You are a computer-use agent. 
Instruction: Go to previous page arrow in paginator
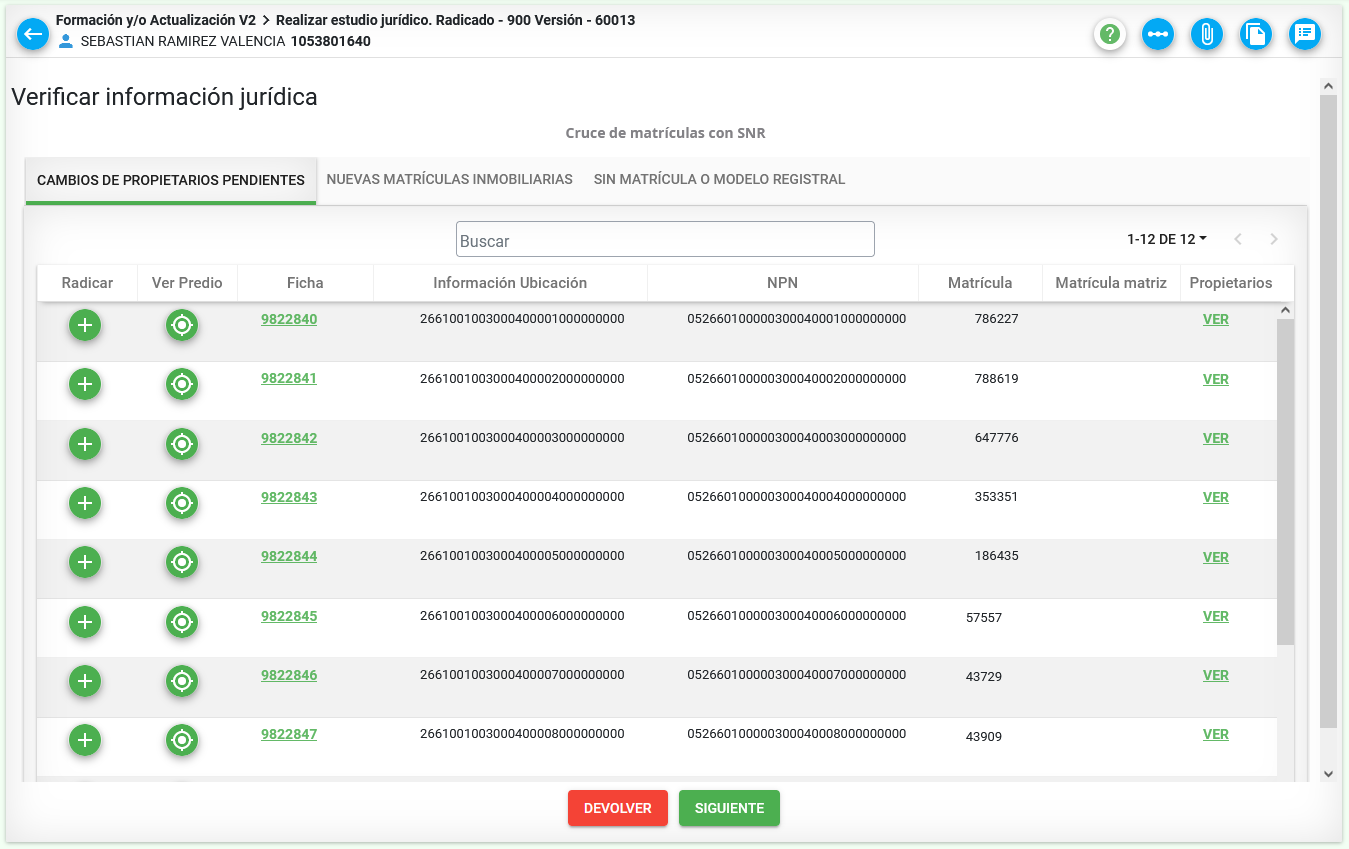click(x=1238, y=239)
